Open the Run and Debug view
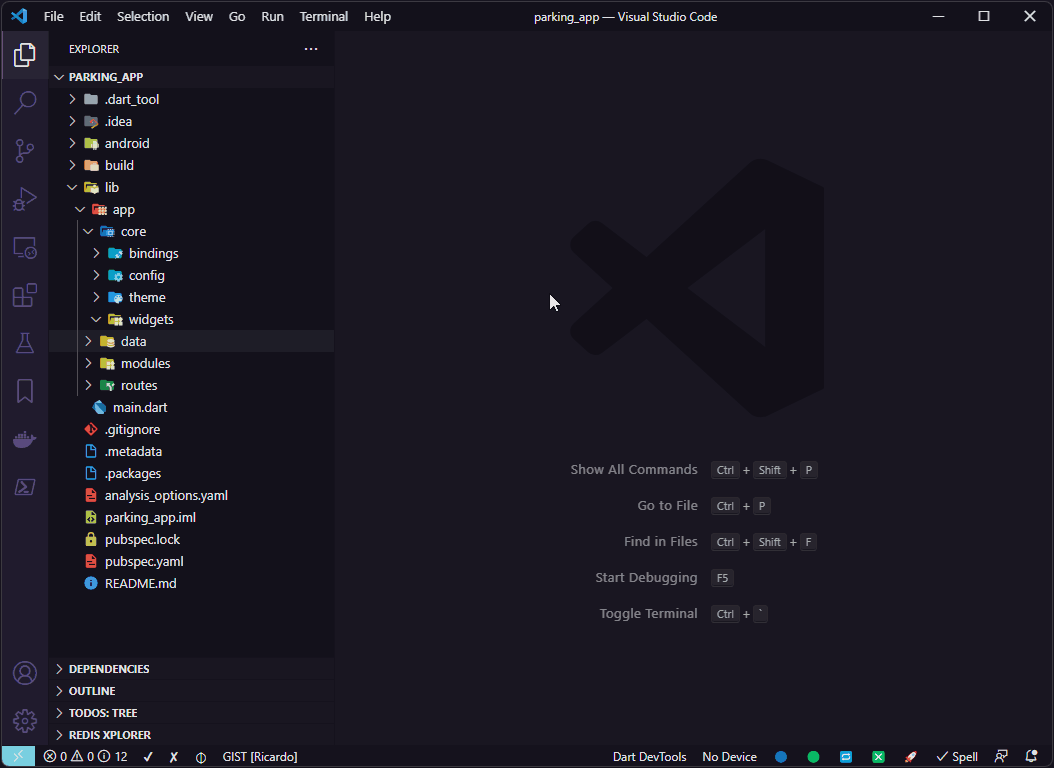 (25, 200)
